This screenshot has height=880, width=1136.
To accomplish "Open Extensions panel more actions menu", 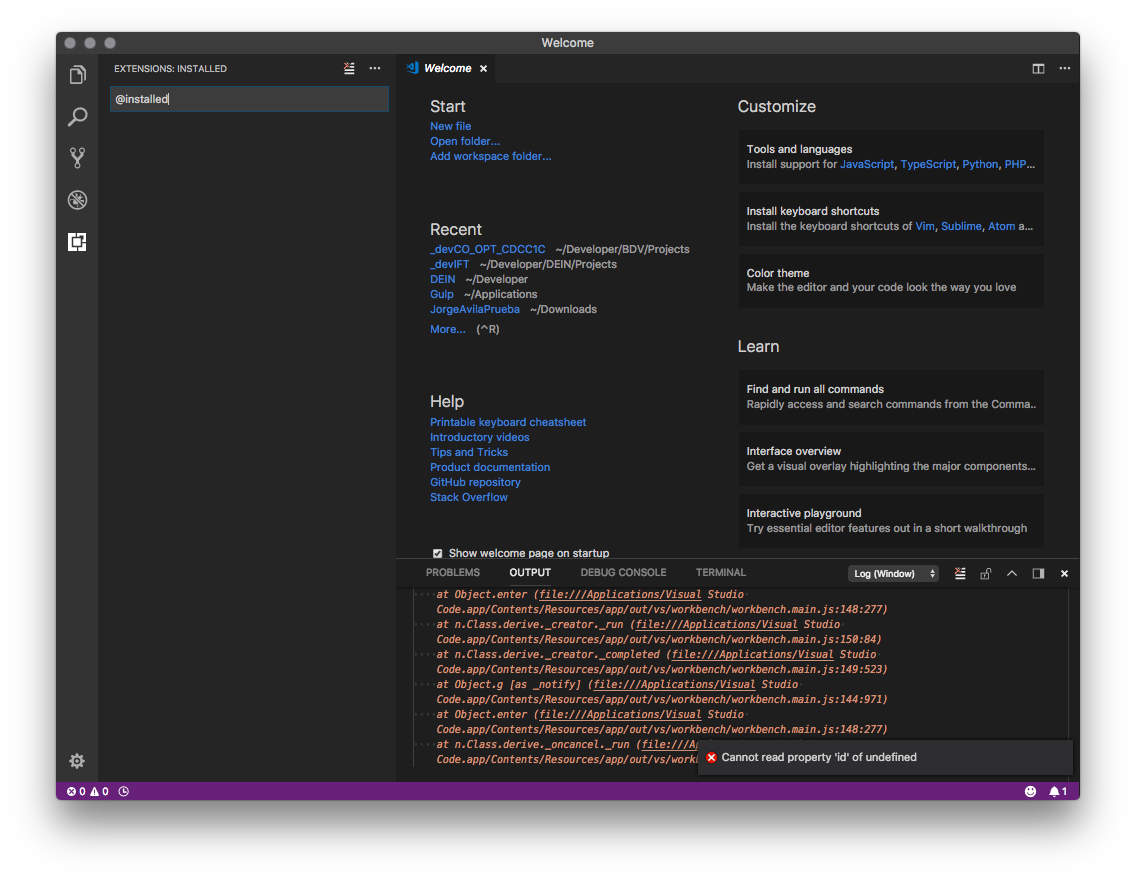I will [x=375, y=68].
